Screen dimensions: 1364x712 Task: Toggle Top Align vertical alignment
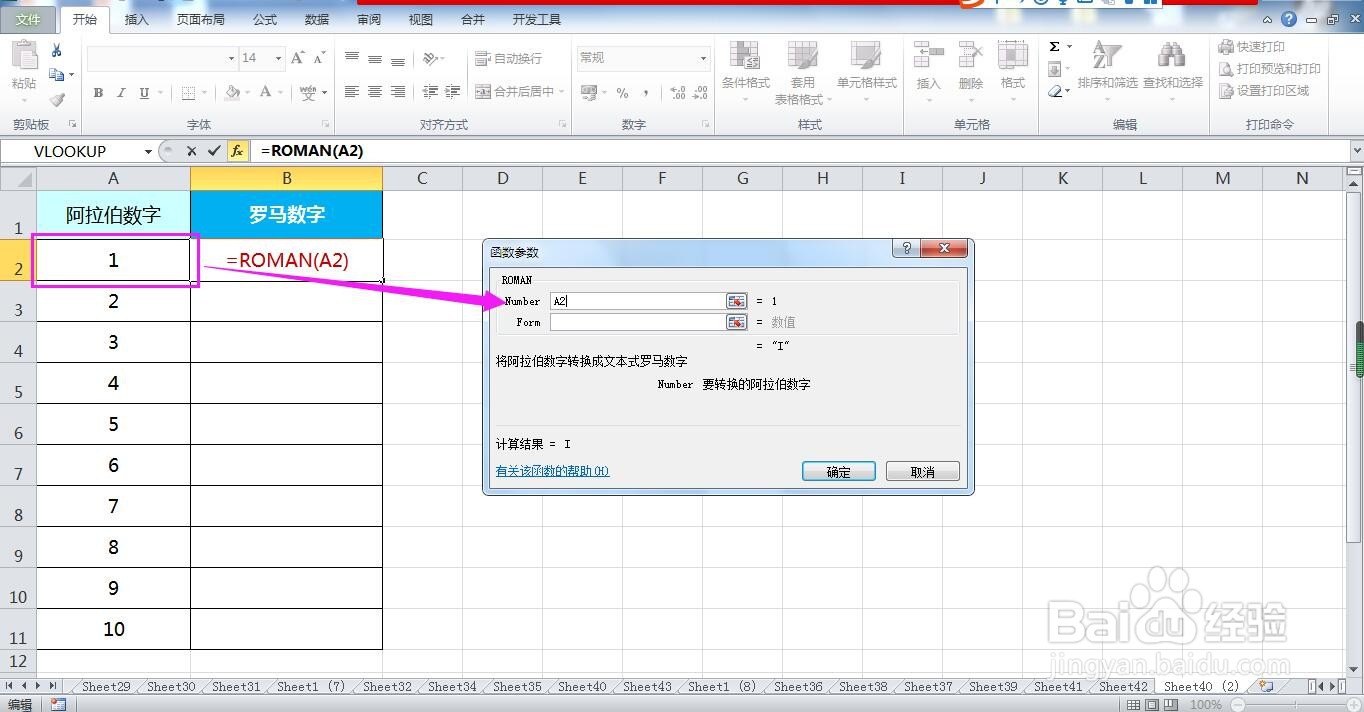352,59
